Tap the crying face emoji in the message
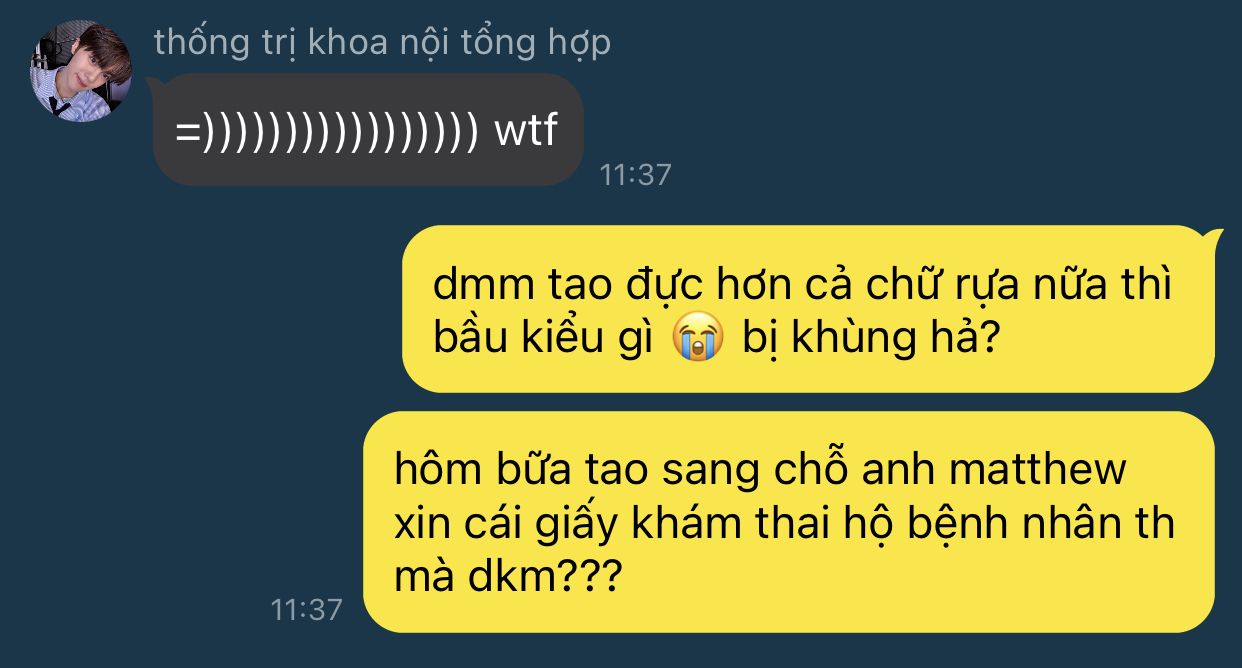This screenshot has width=1242, height=668. point(699,339)
